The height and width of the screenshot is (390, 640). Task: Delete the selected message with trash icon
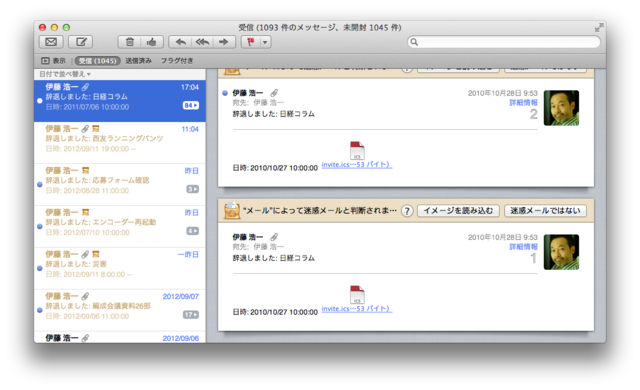[129, 42]
